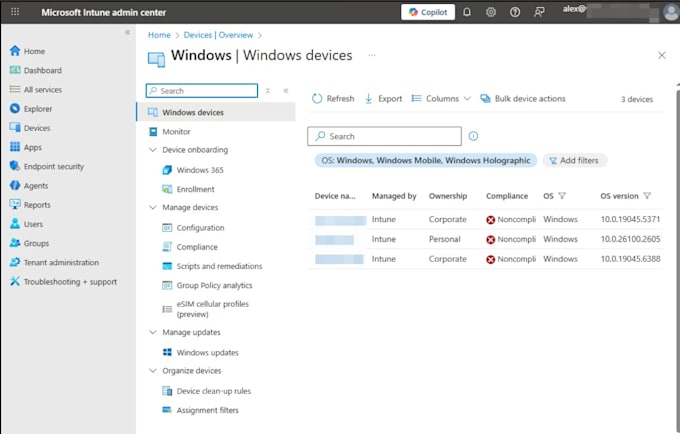Focus the resource menu Search field

pos(202,91)
